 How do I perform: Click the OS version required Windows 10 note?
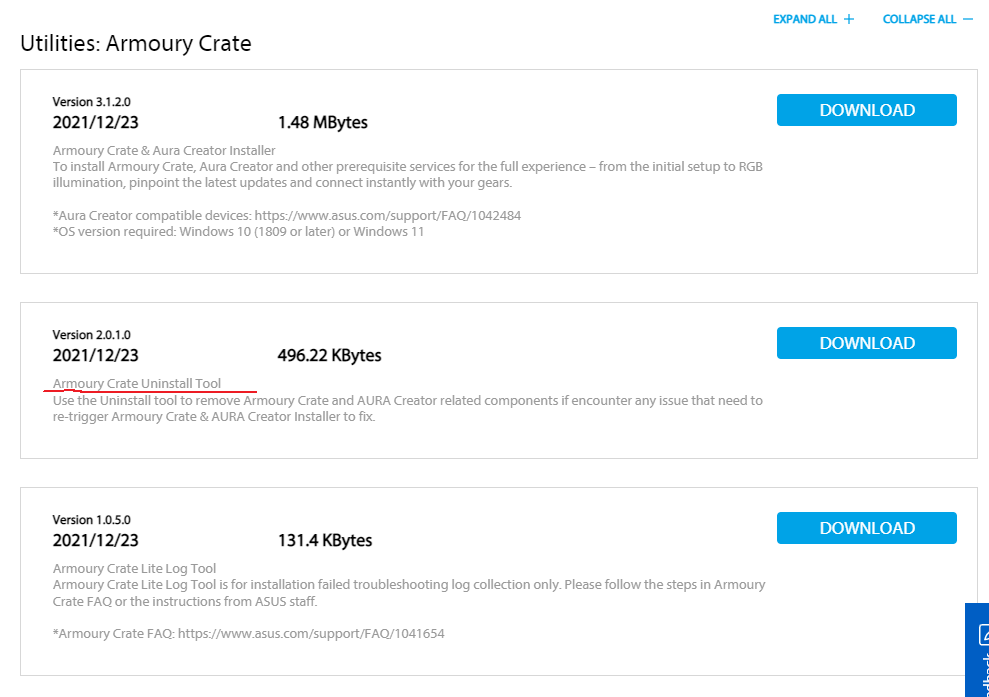point(238,231)
